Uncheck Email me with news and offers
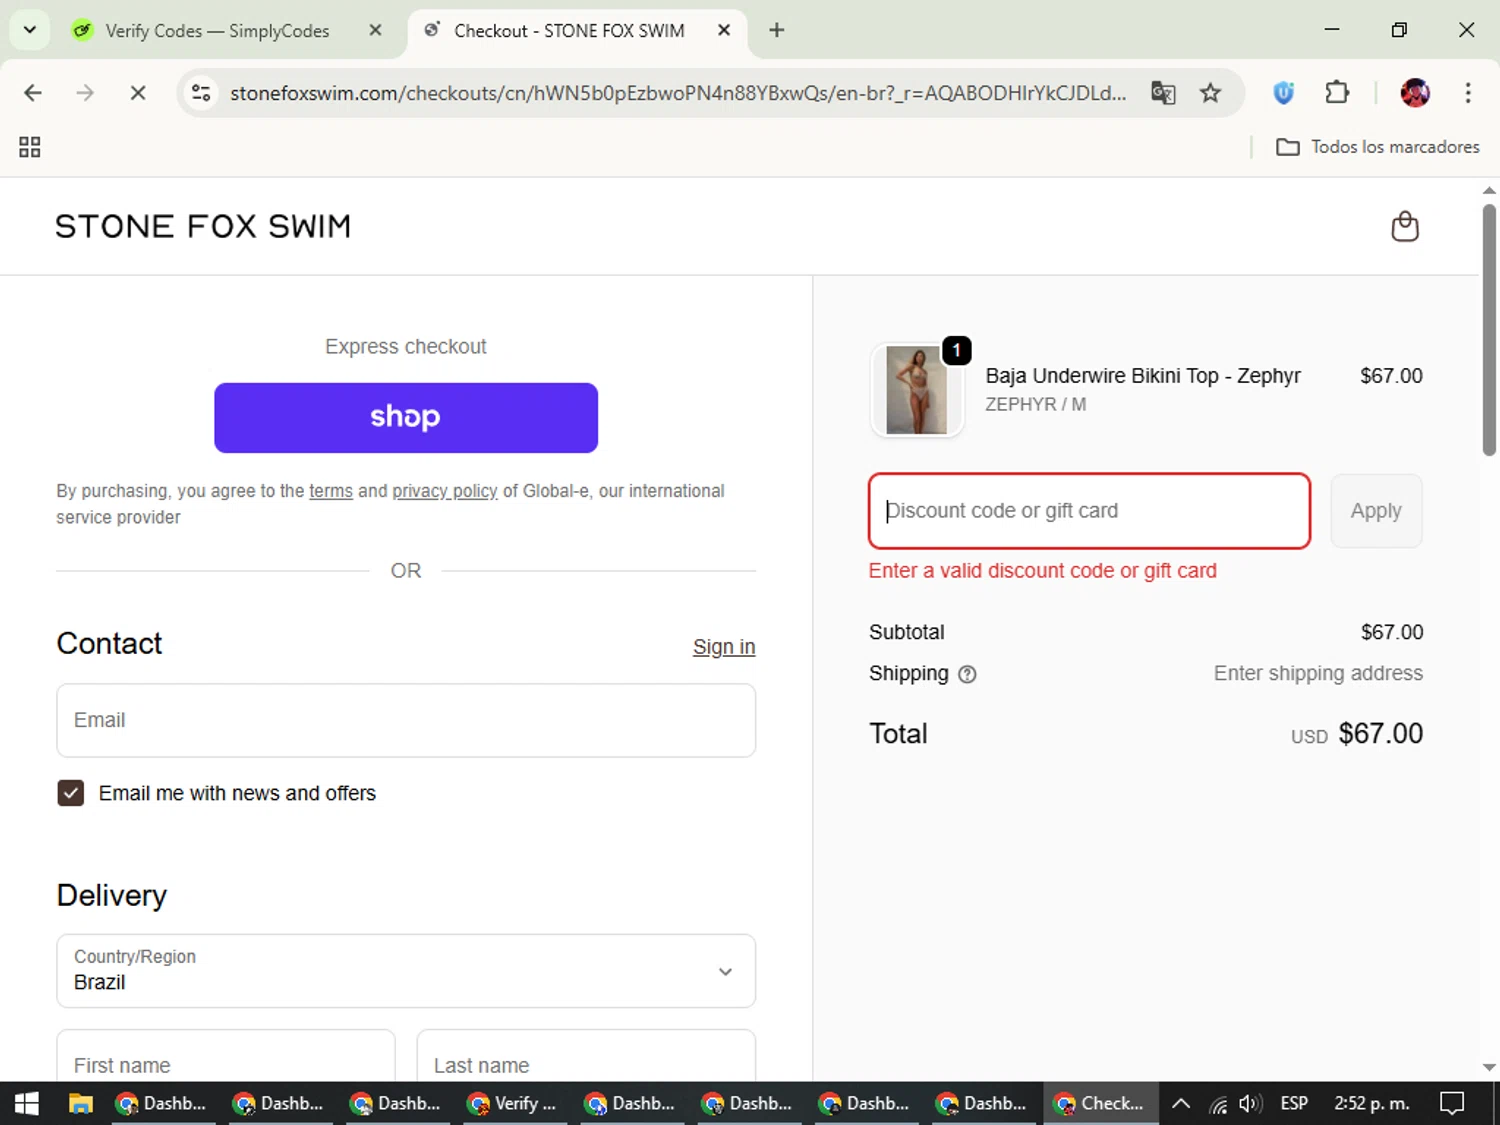 71,793
